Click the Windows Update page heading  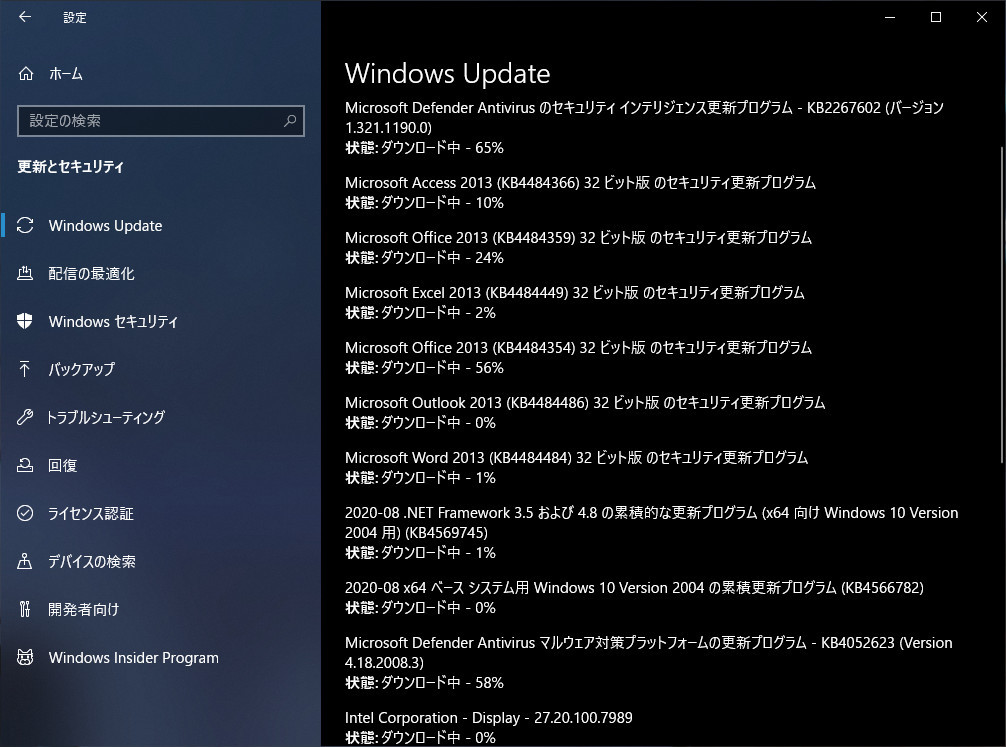[x=447, y=74]
